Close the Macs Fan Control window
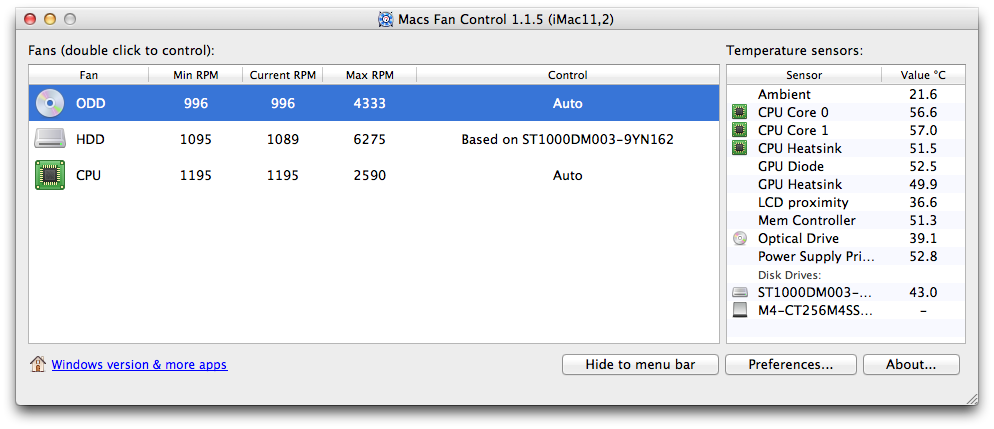994x429 pixels. (x=30, y=19)
